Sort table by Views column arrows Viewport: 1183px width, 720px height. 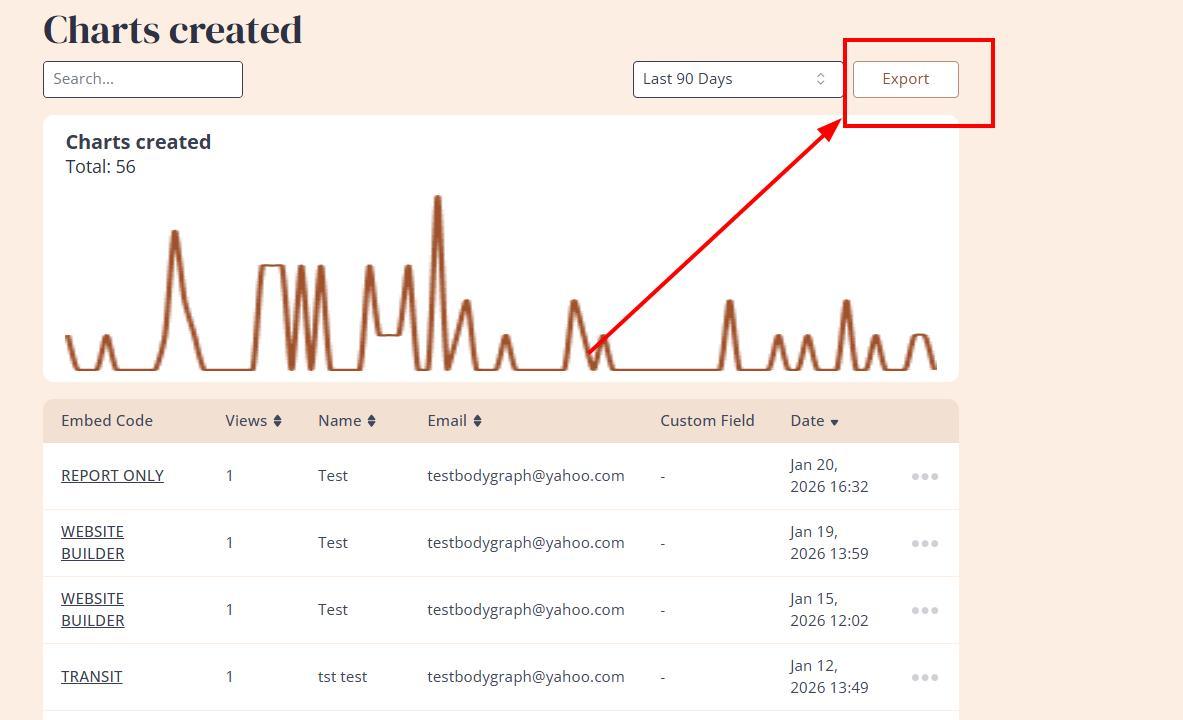click(x=277, y=421)
